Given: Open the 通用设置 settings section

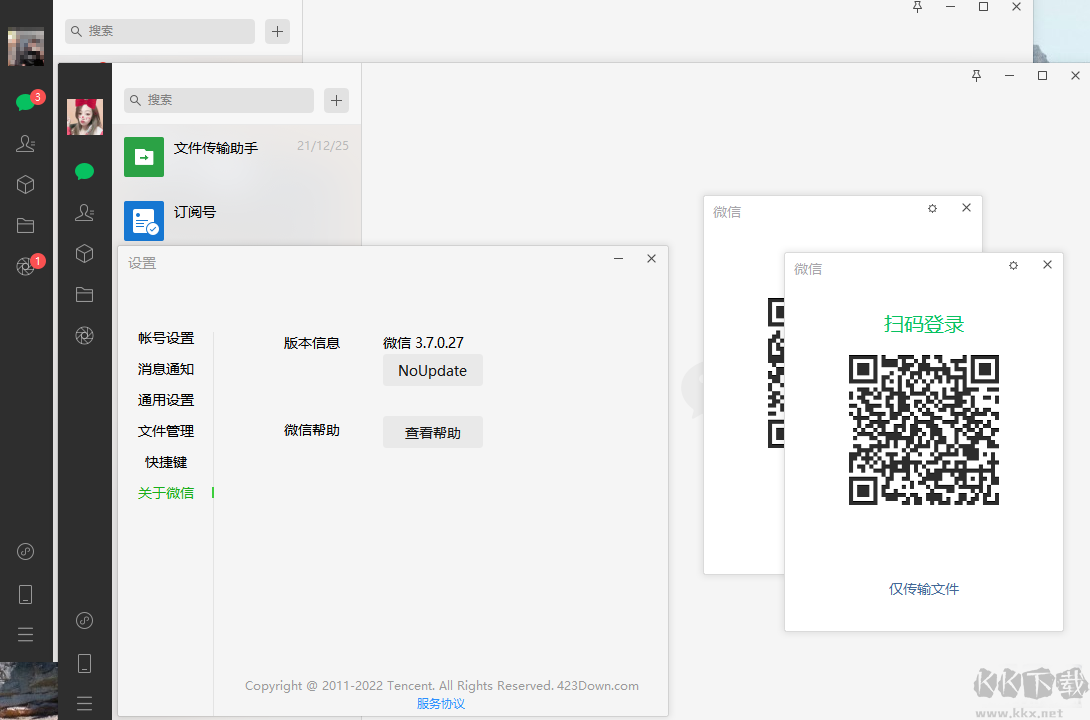Looking at the screenshot, I should (166, 399).
